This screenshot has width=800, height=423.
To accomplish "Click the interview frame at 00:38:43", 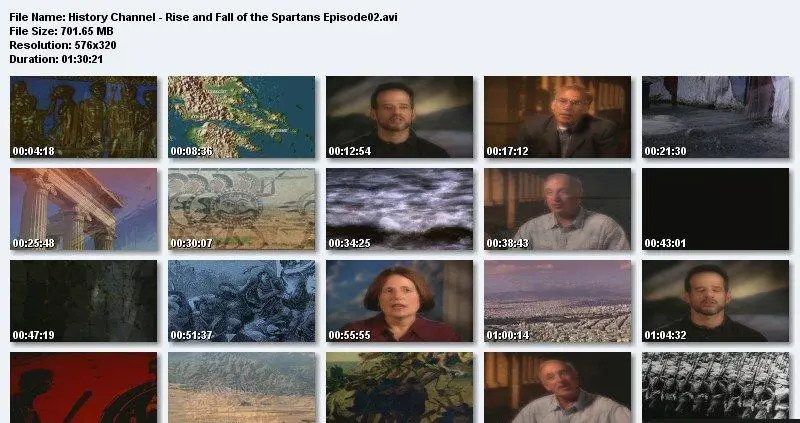I will 558,209.
